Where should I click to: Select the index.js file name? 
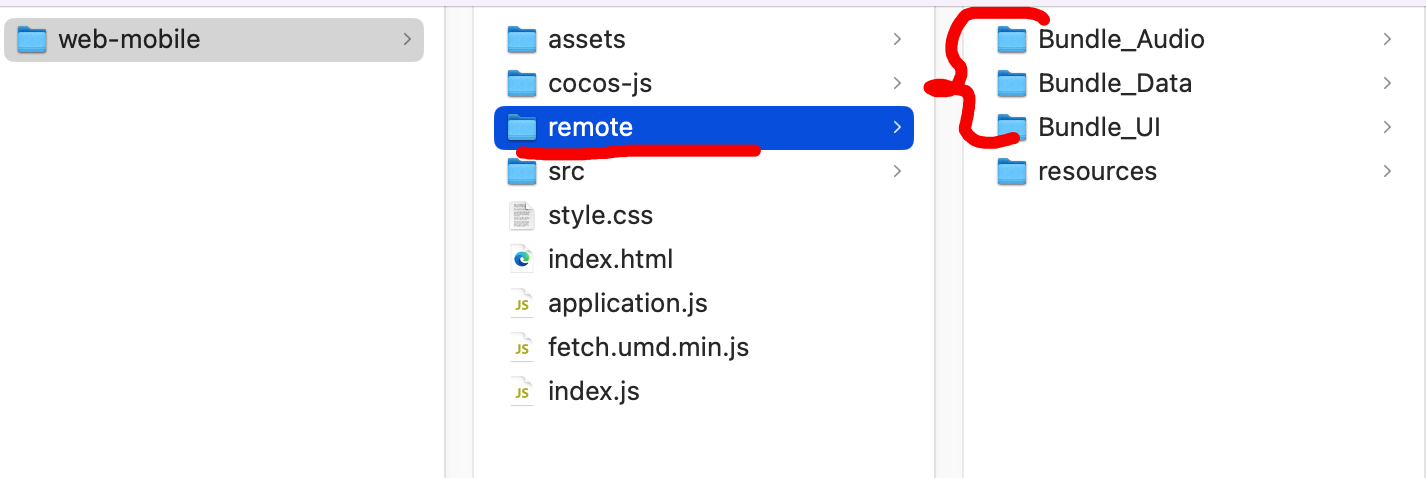coord(593,392)
